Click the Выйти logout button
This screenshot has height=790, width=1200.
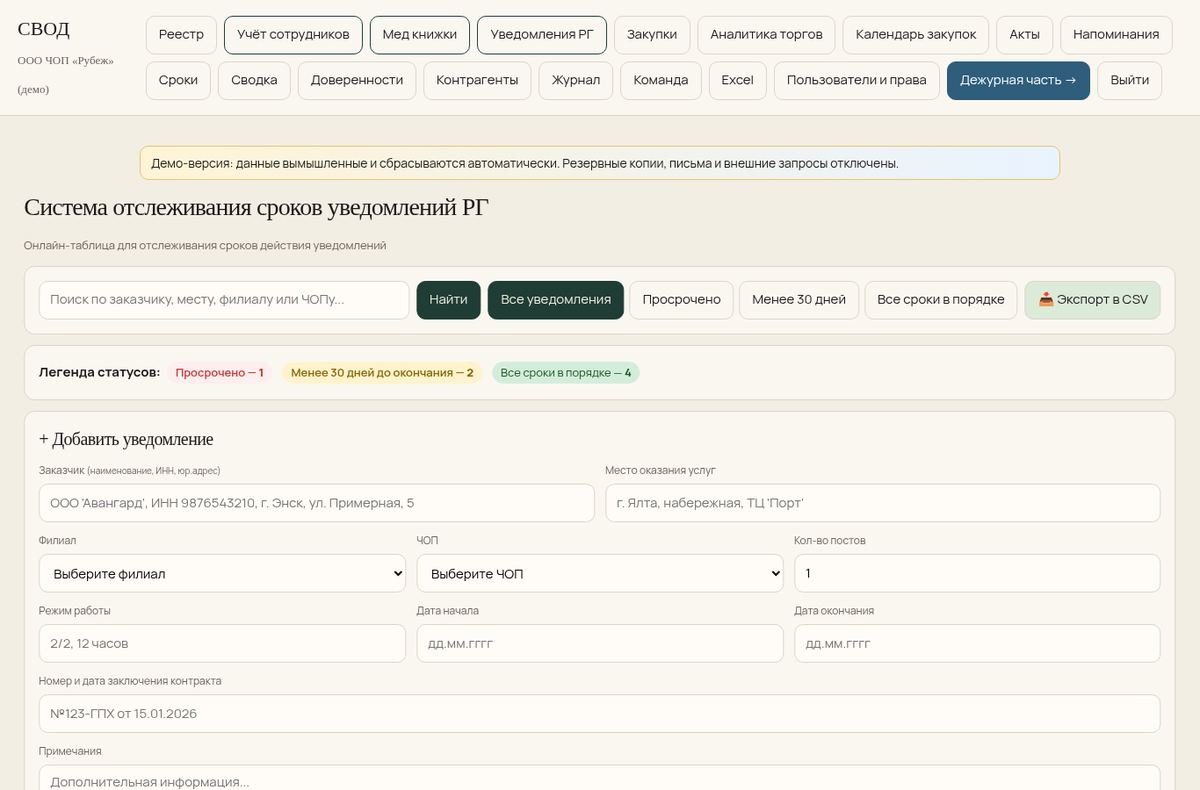1129,80
